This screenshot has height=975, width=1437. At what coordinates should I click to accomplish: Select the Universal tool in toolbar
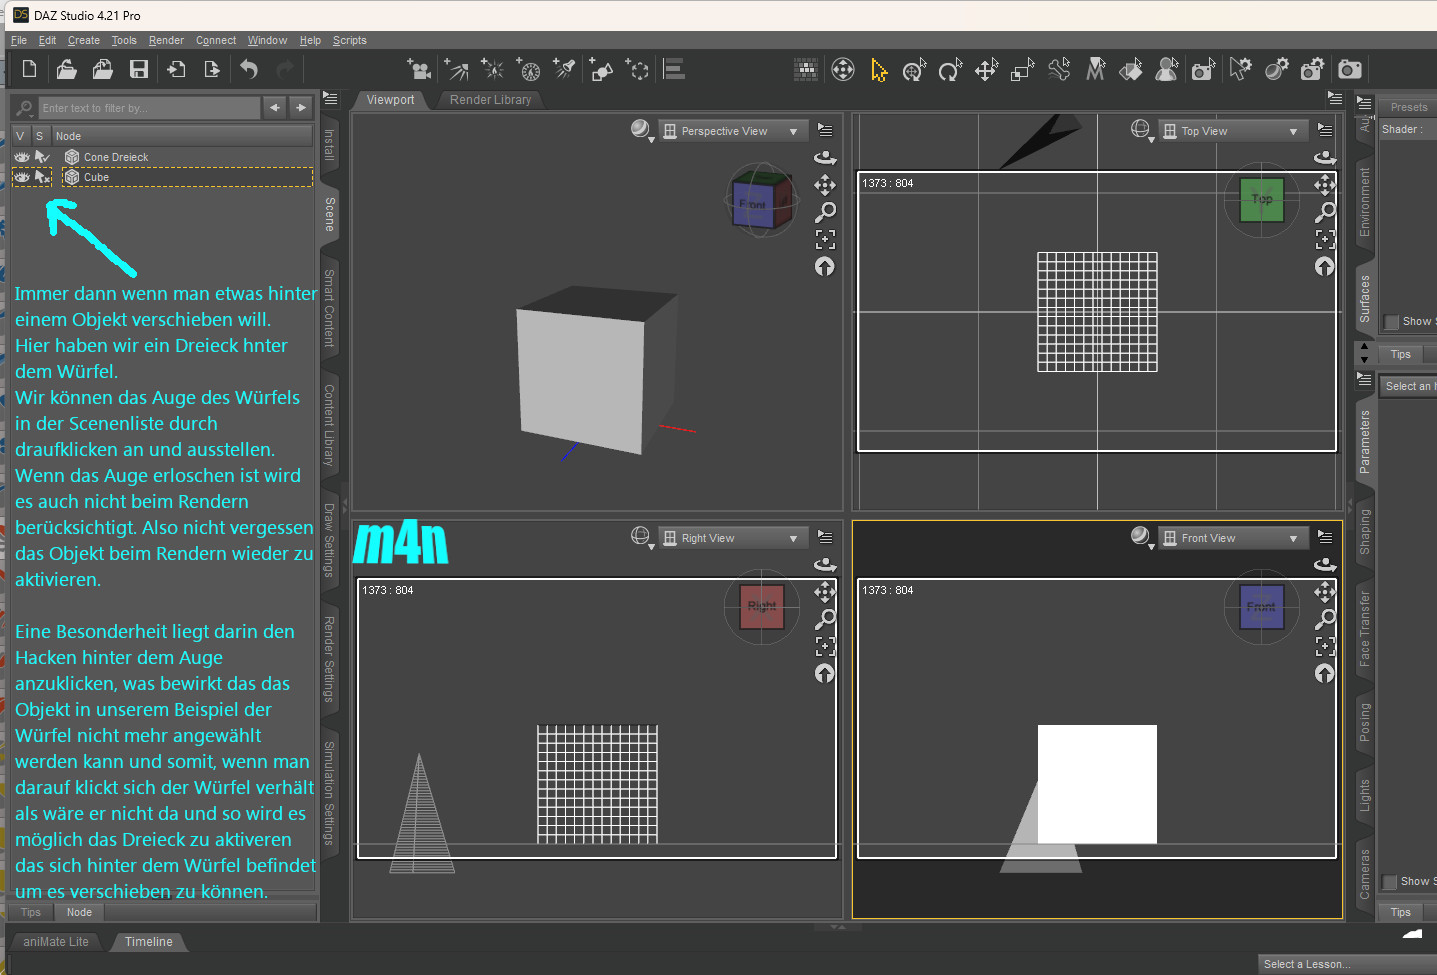913,70
